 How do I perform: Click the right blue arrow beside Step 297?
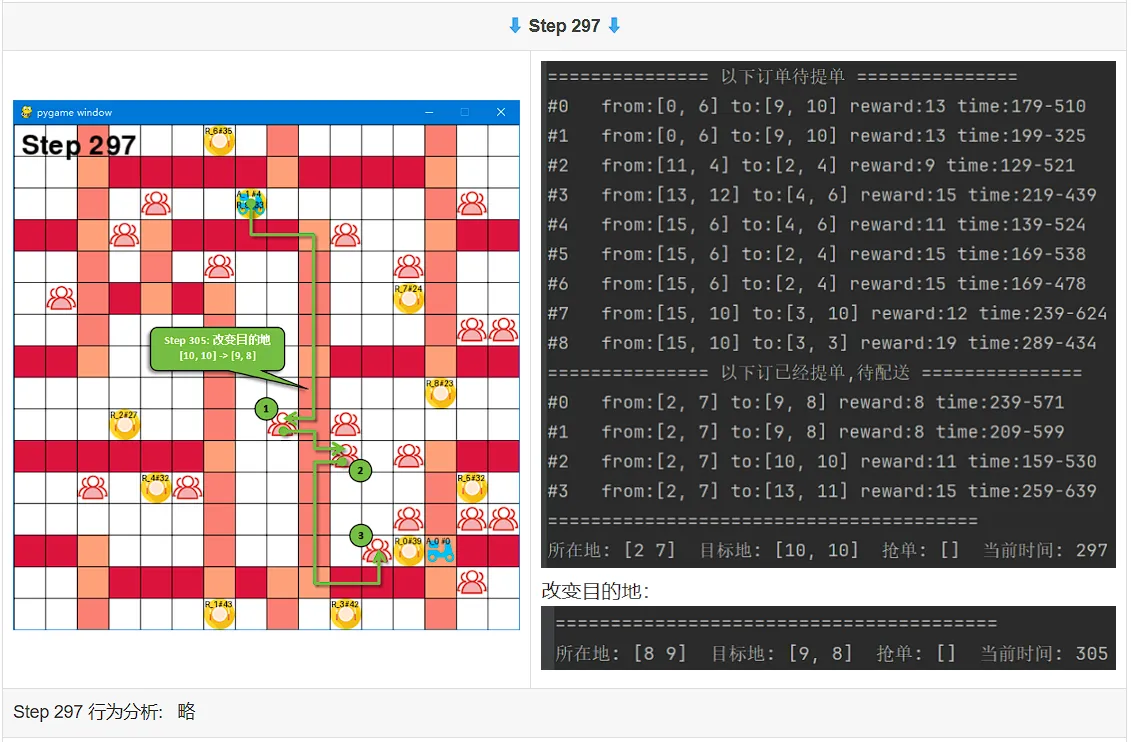(x=614, y=26)
